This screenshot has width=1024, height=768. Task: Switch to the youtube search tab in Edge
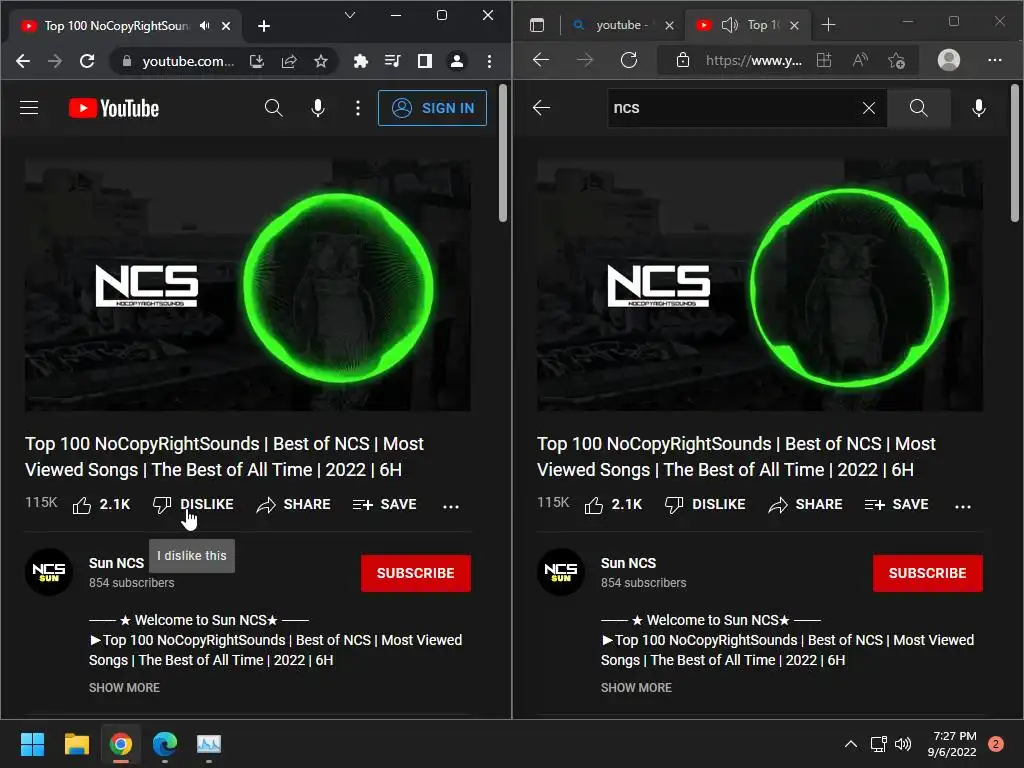pos(620,25)
